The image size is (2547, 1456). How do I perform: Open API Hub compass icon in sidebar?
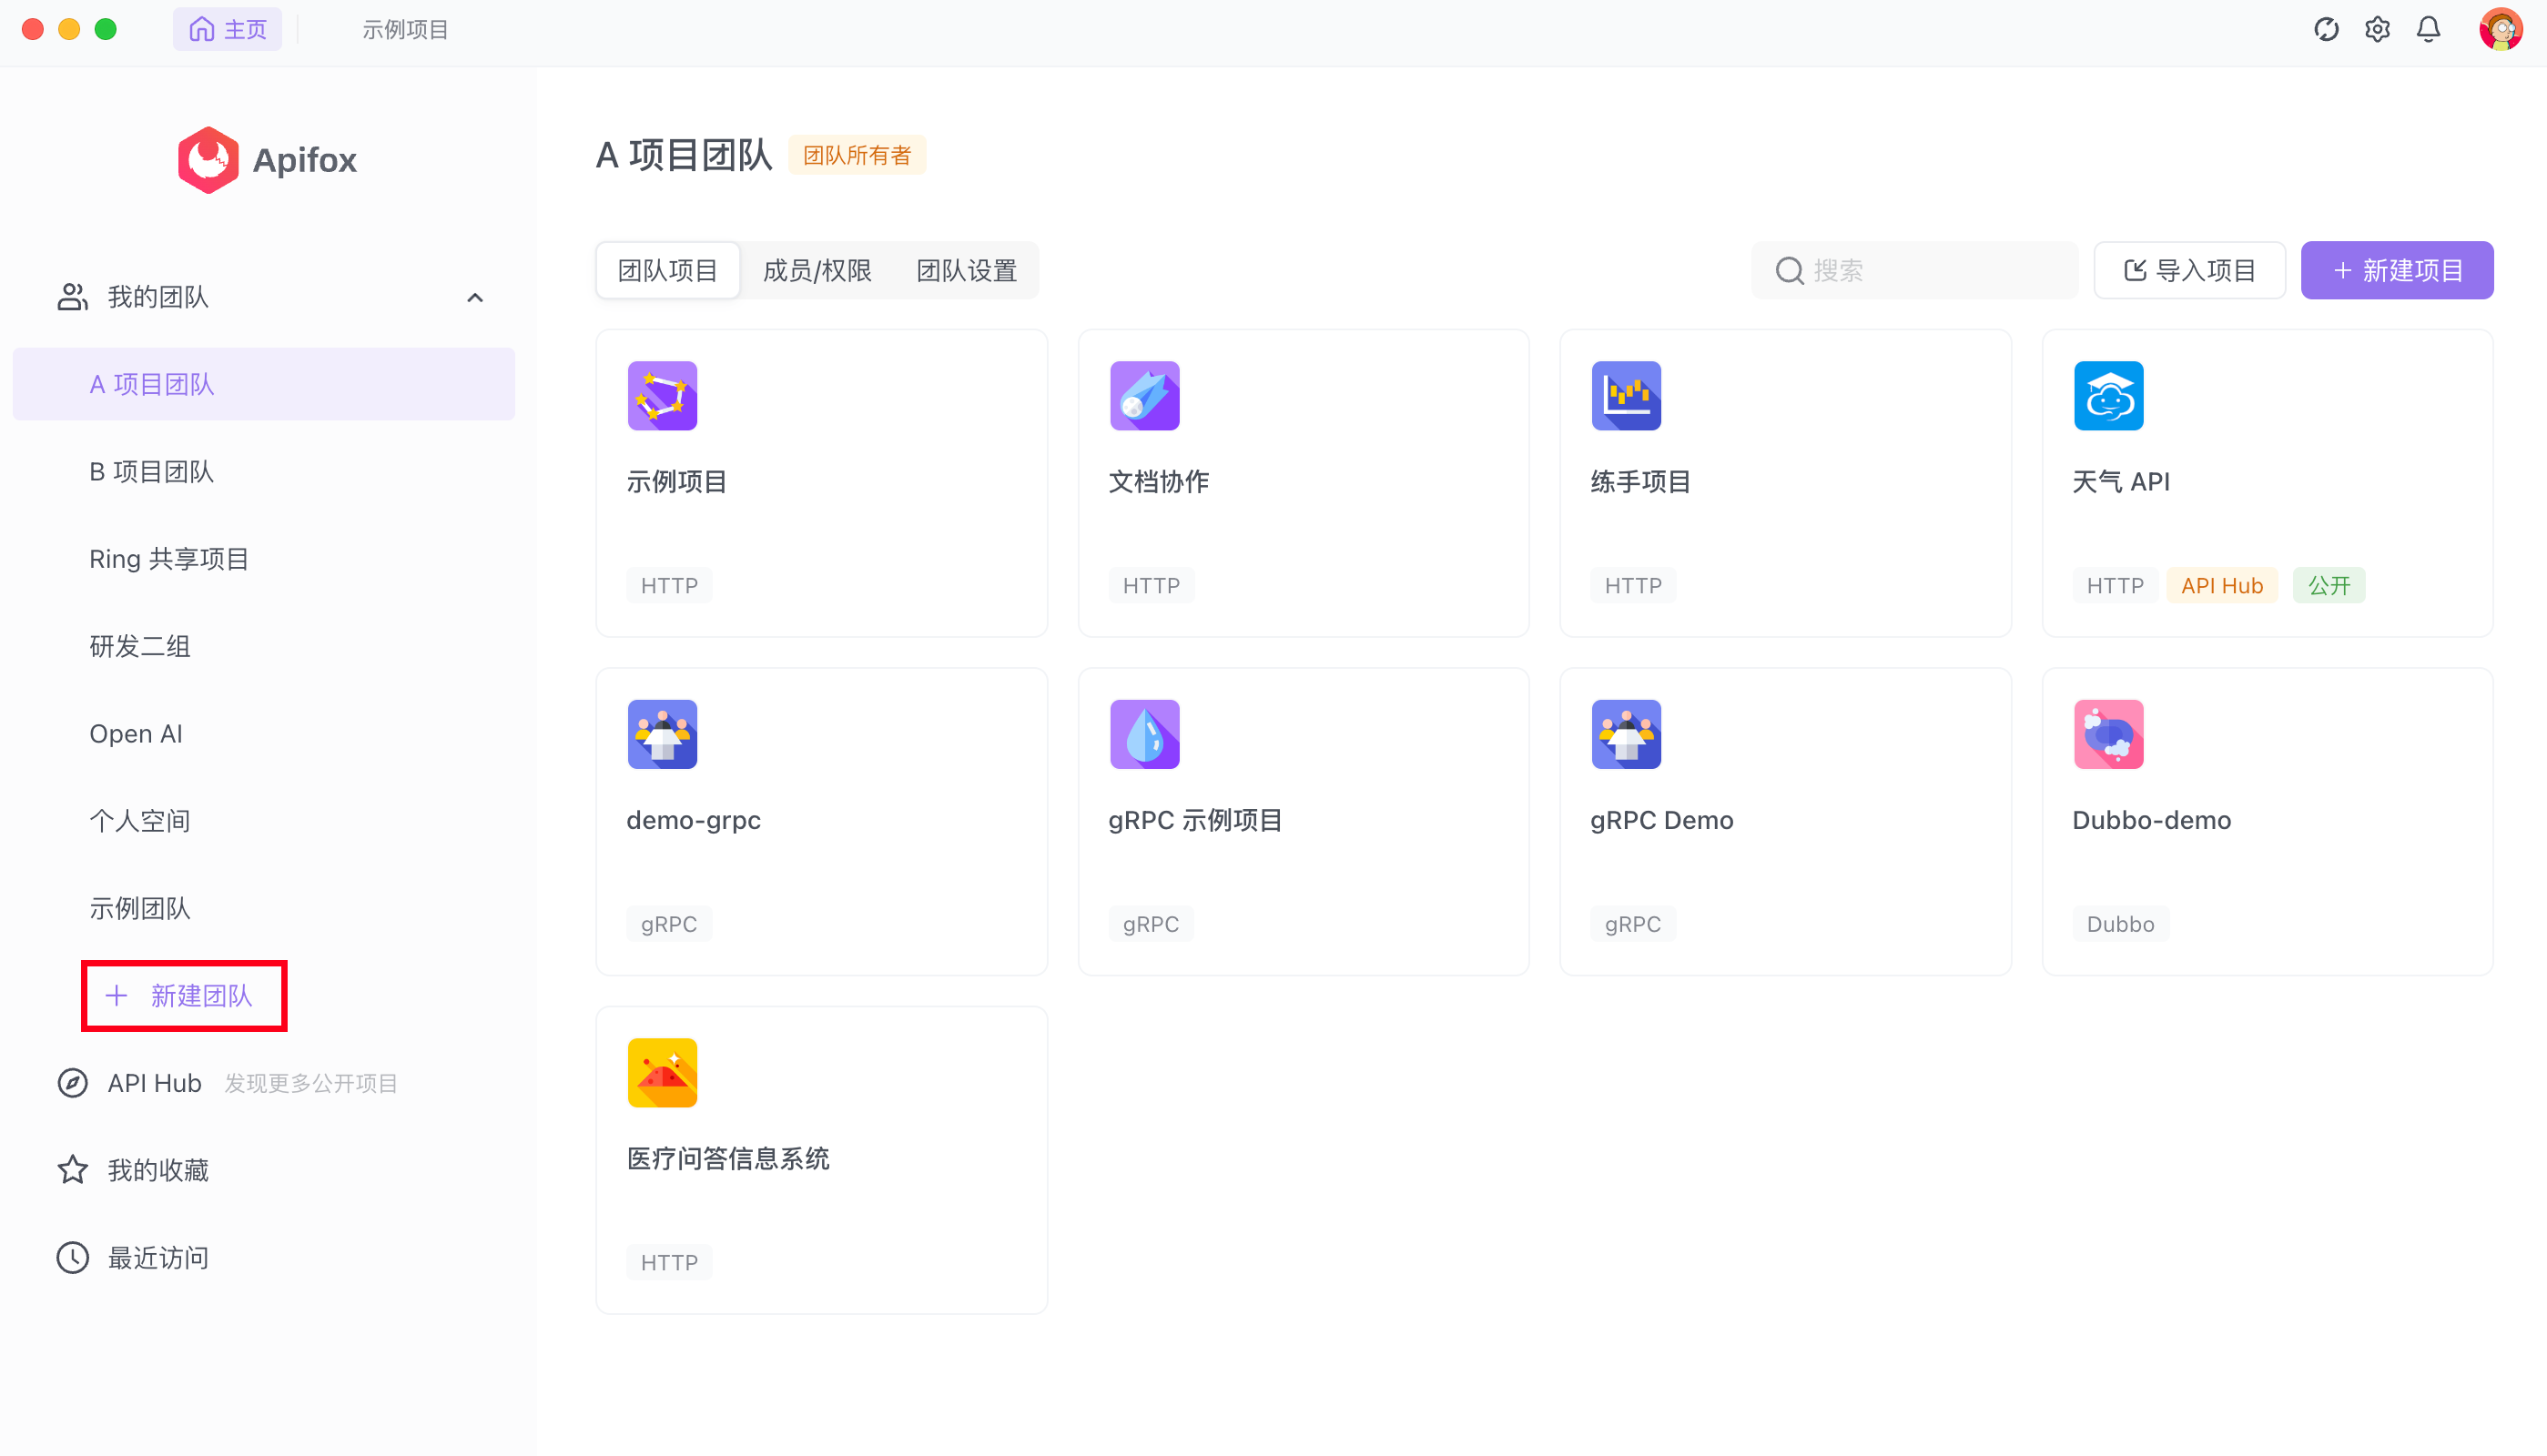pos(73,1083)
